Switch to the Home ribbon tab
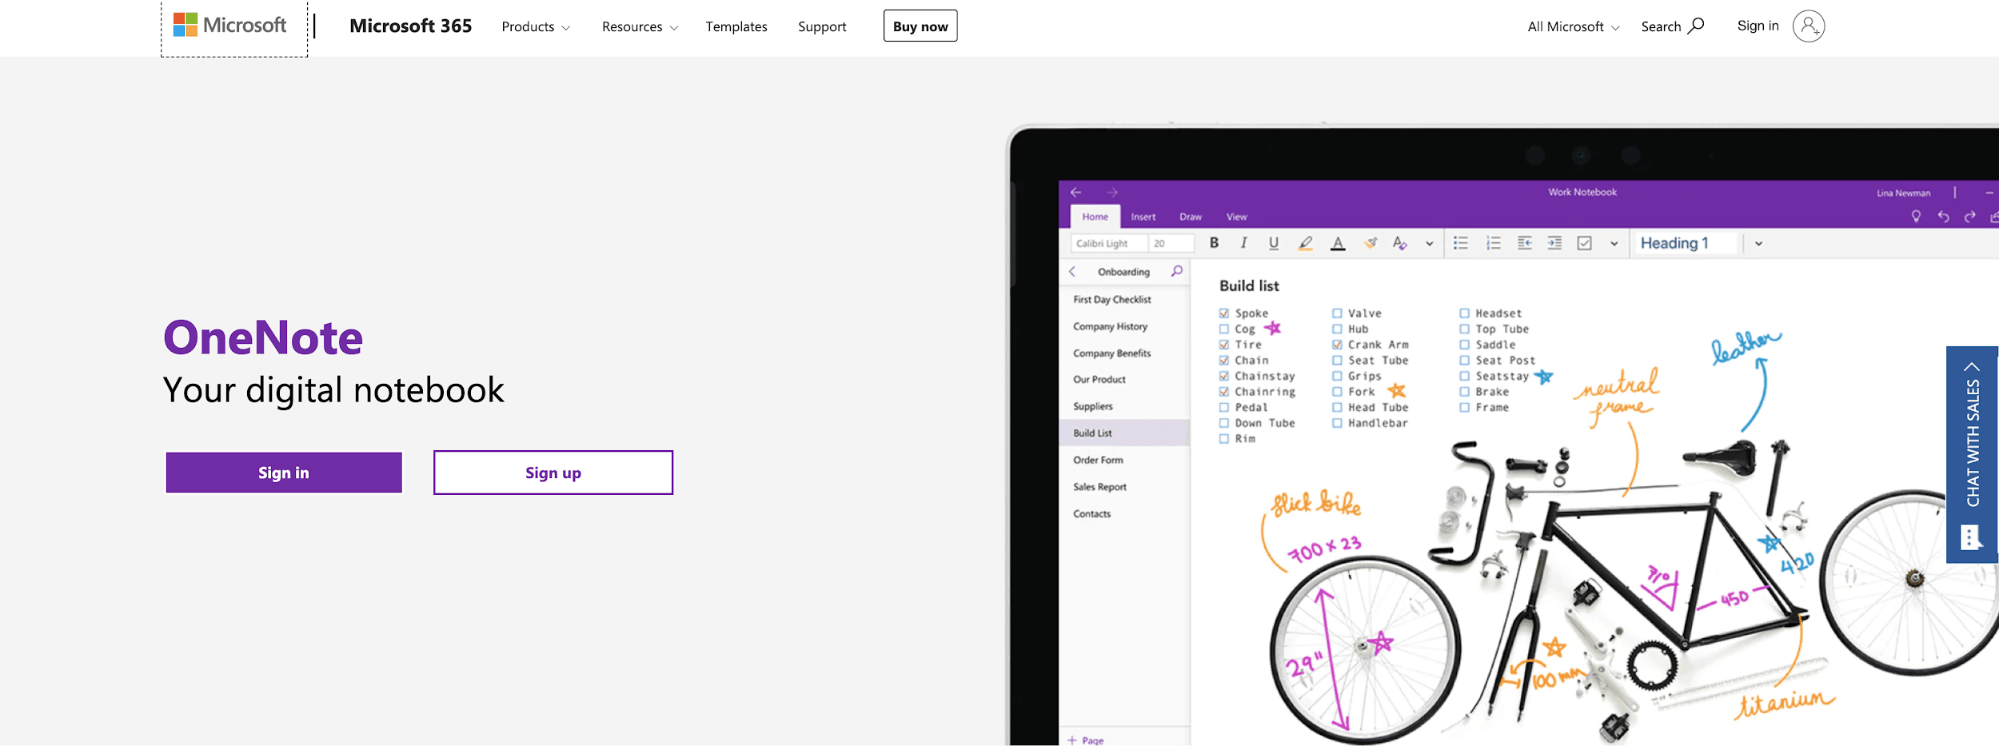Viewport: 1999px width, 751px height. 1095,217
